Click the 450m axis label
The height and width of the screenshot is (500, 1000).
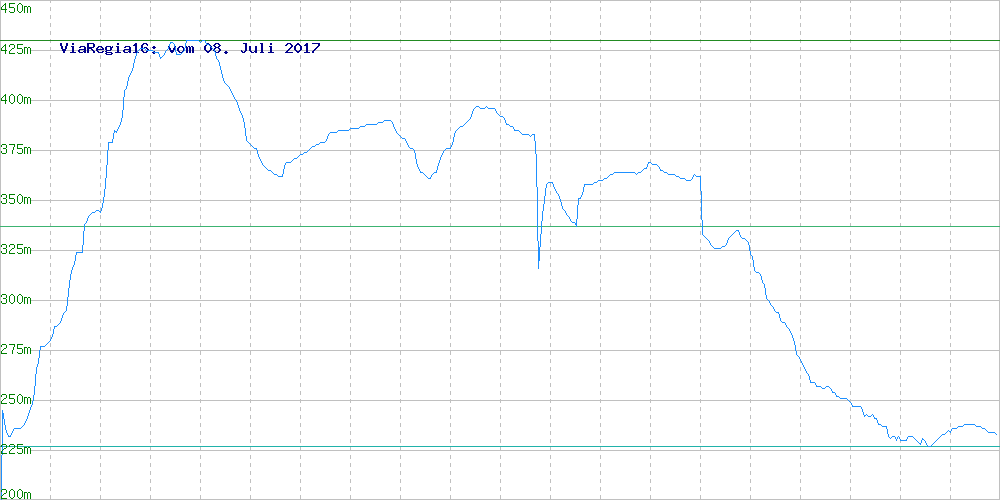(x=16, y=9)
